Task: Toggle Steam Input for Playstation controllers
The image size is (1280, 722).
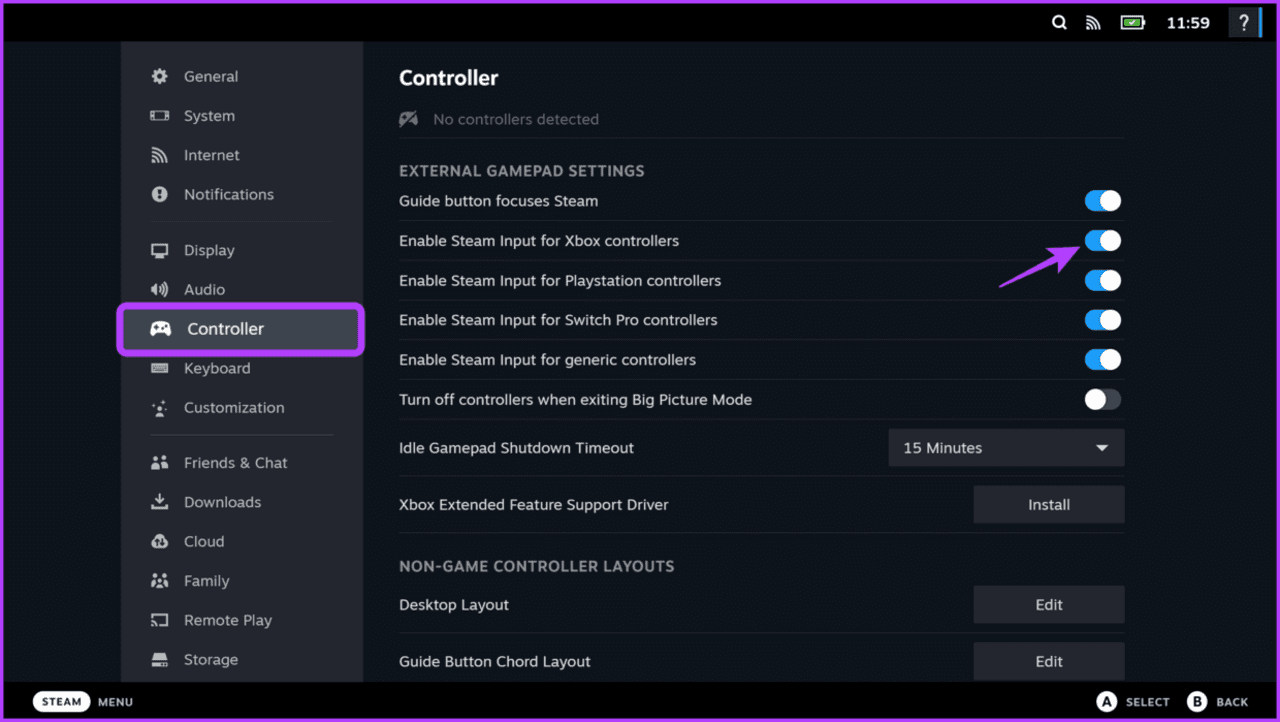Action: 1103,281
